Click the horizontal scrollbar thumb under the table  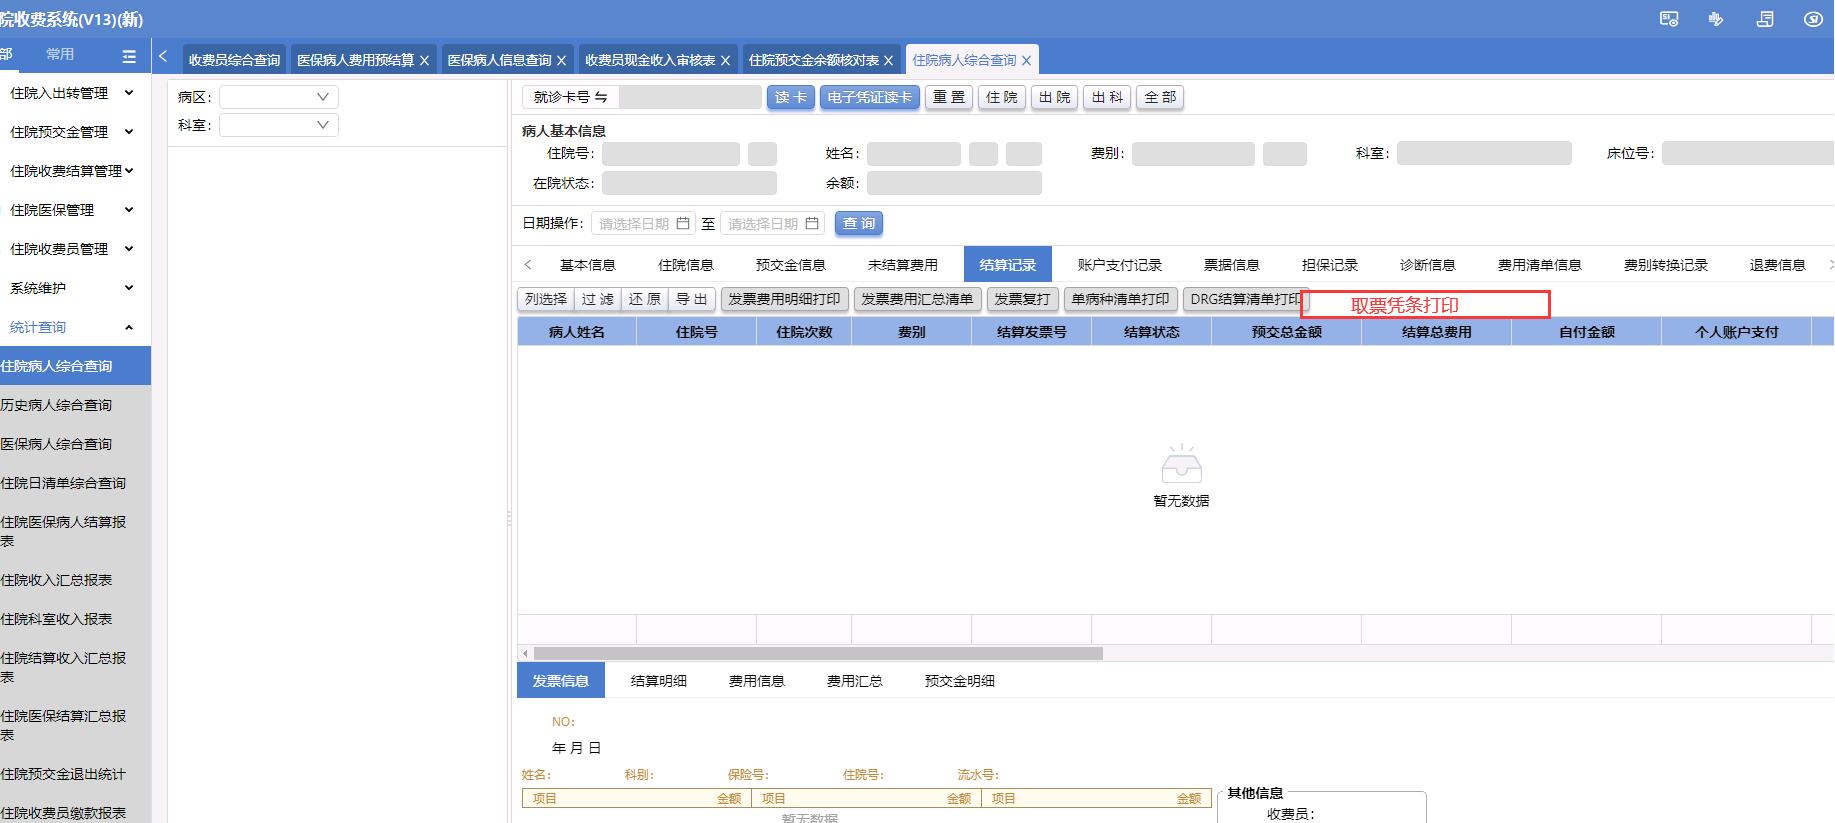(x=818, y=653)
